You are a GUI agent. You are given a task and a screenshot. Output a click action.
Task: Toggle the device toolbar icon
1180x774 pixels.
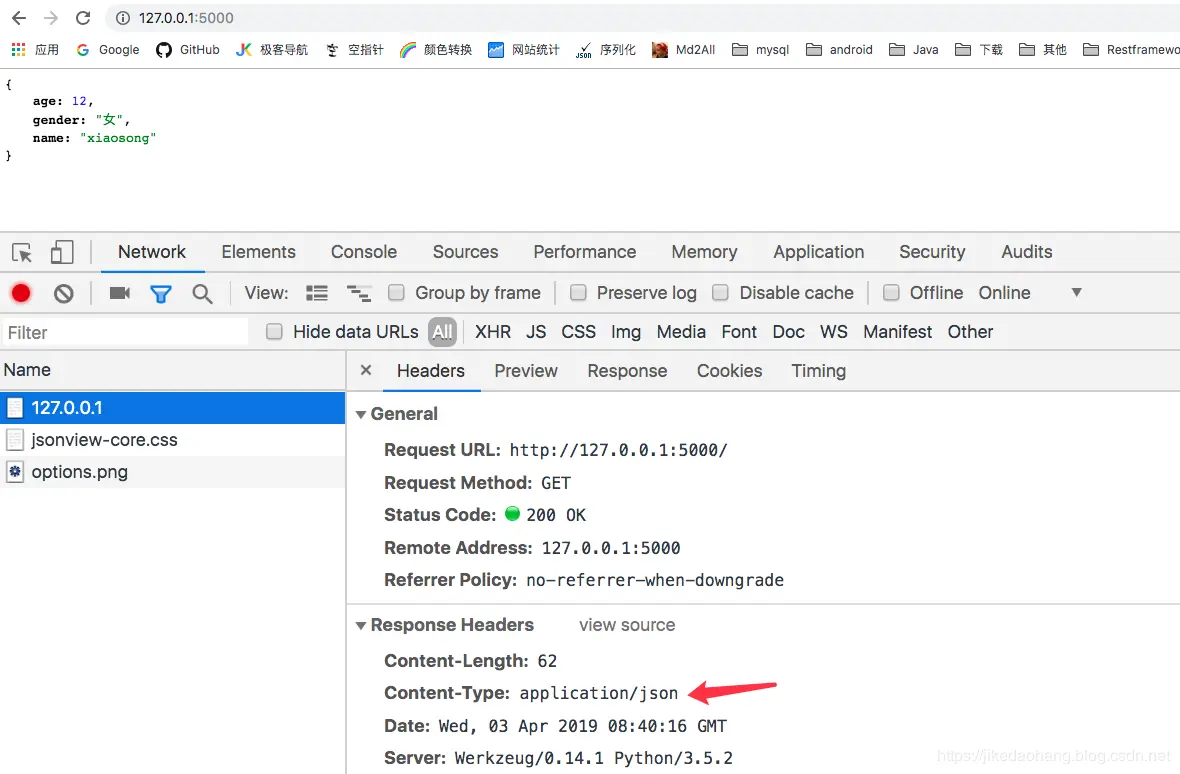62,252
